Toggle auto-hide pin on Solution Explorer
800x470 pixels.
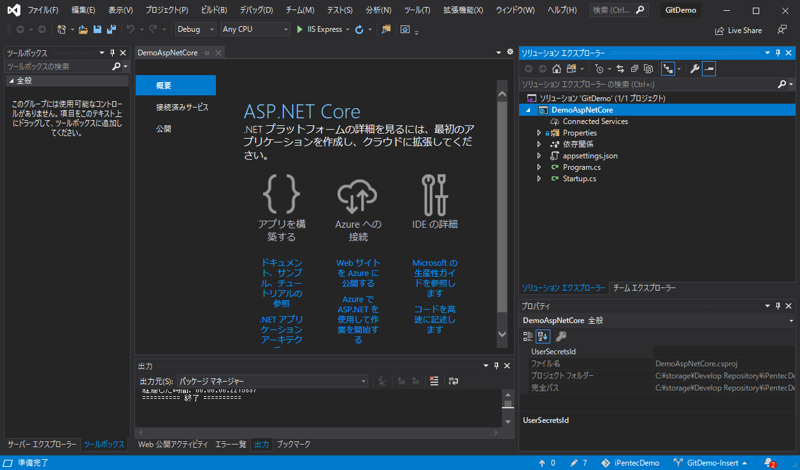tap(778, 53)
